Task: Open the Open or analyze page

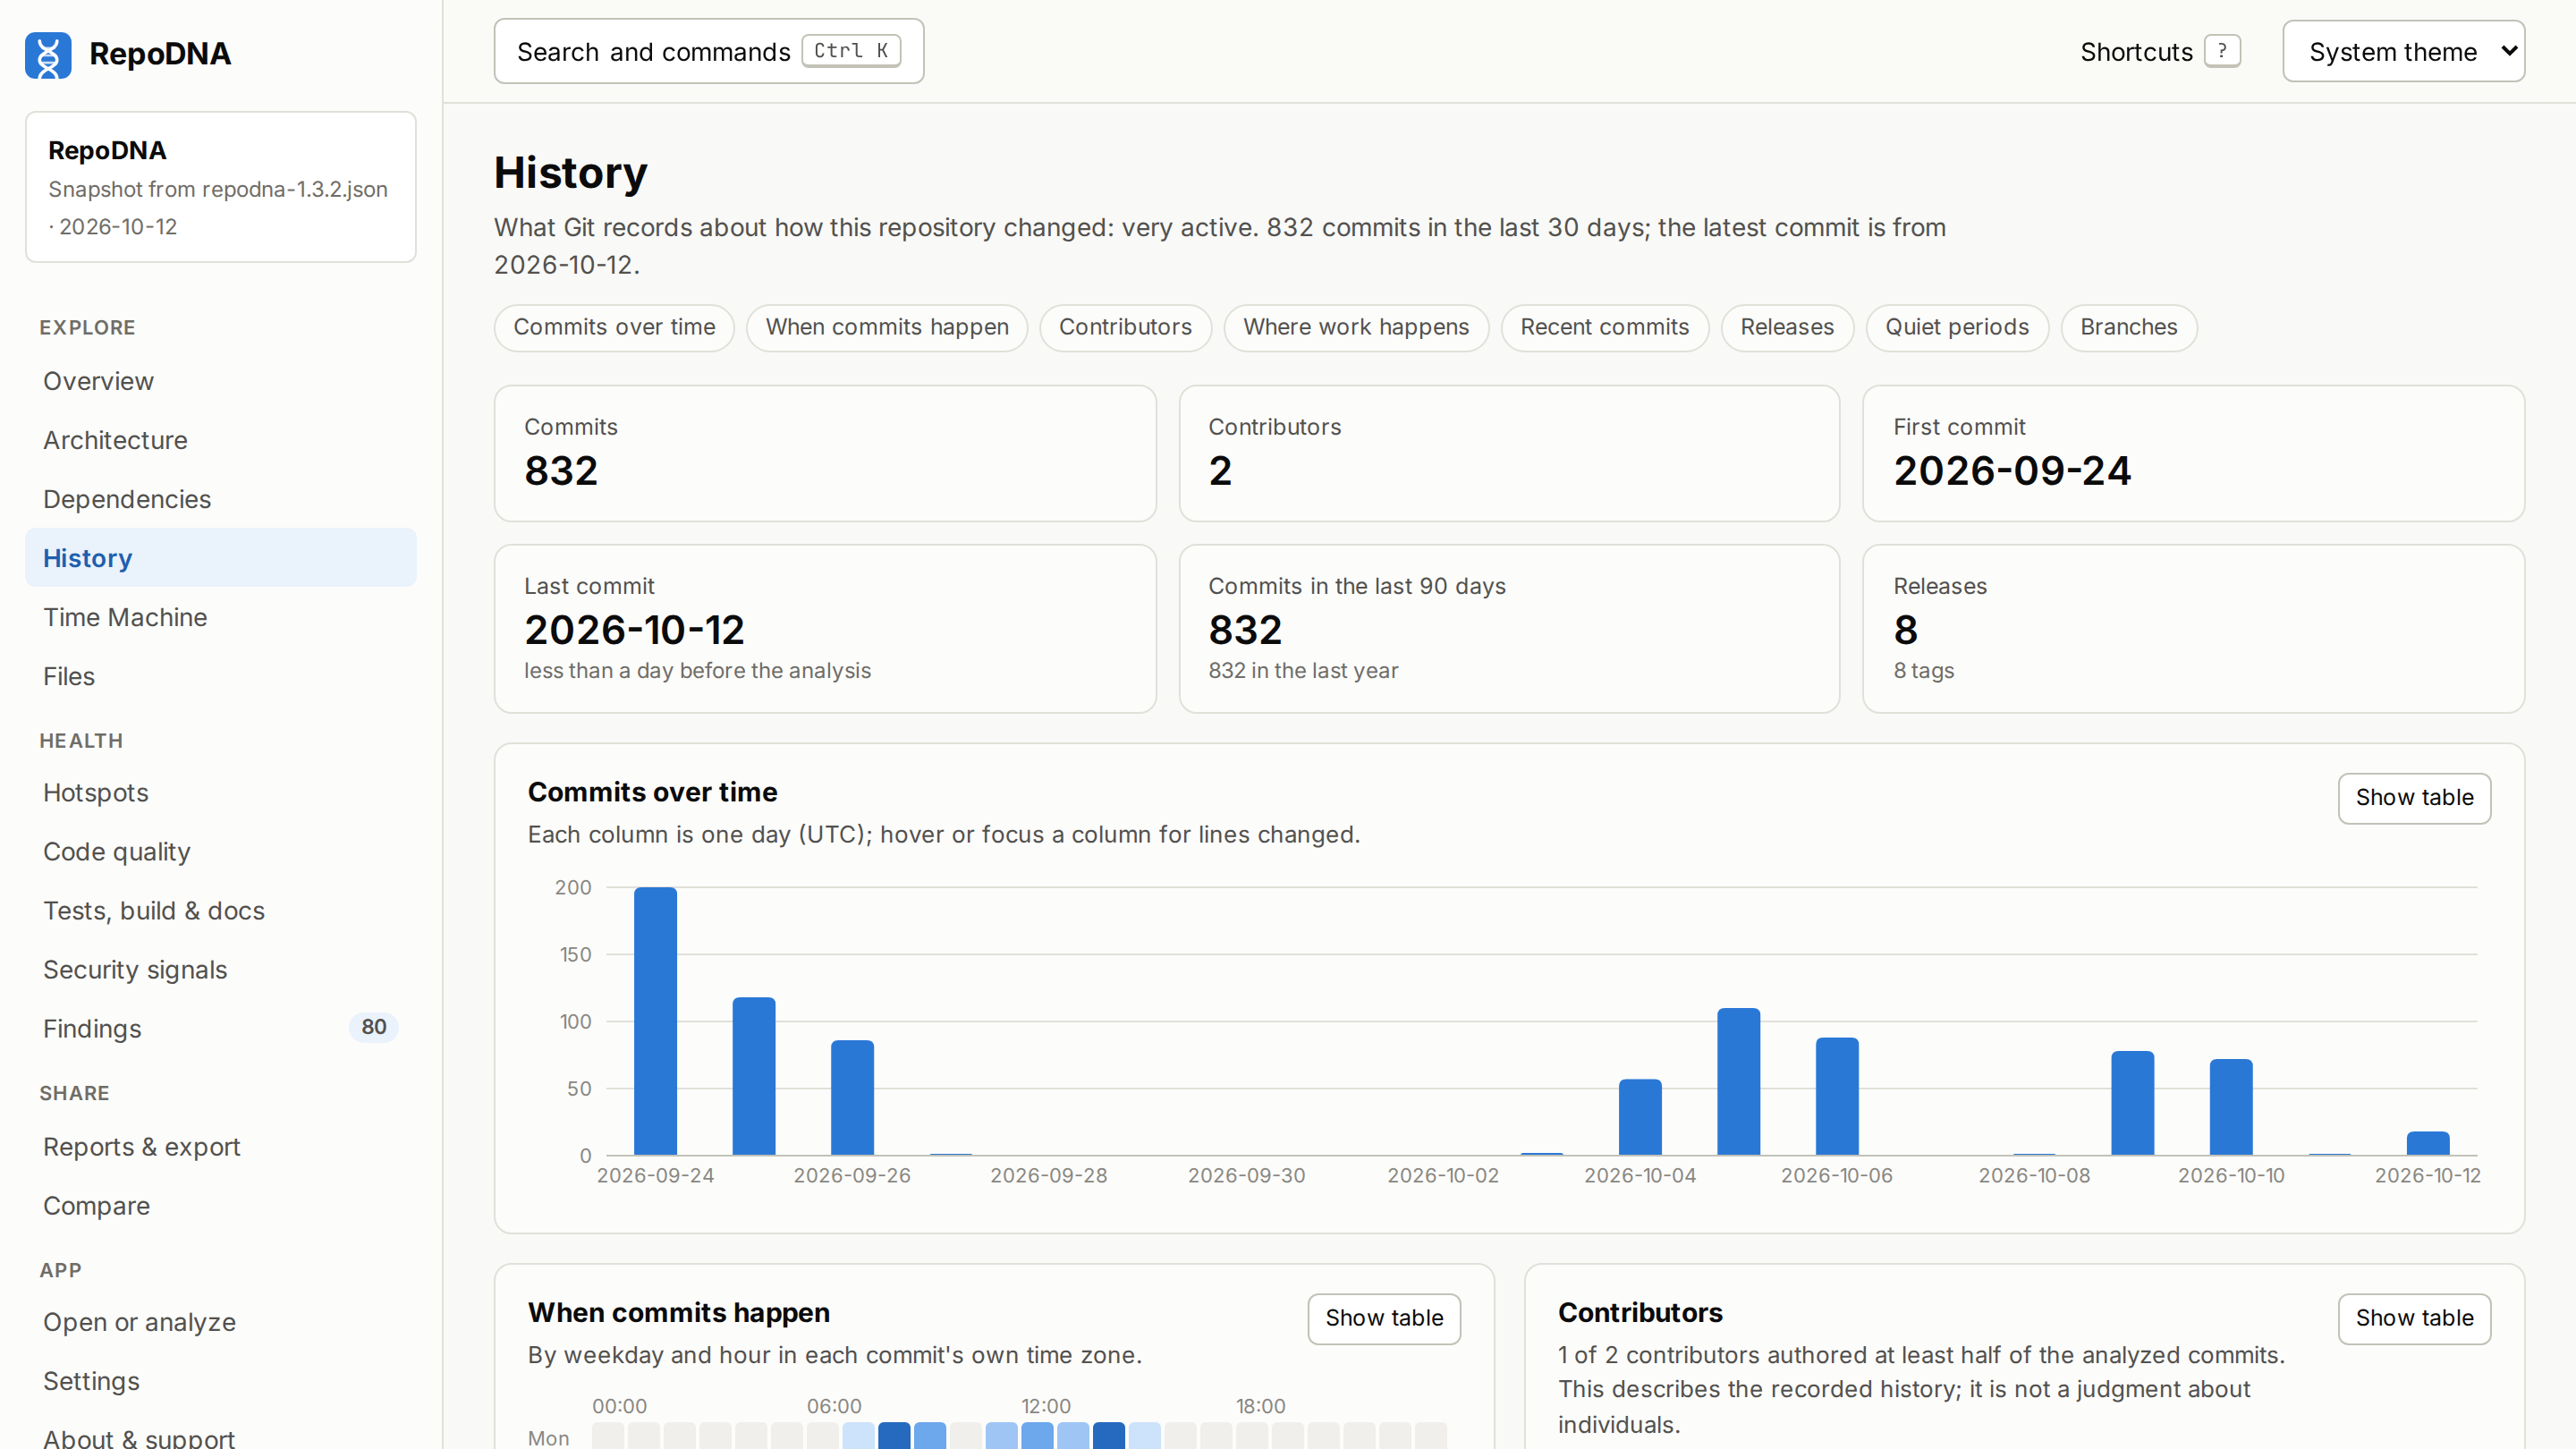Action: click(x=220, y=1322)
